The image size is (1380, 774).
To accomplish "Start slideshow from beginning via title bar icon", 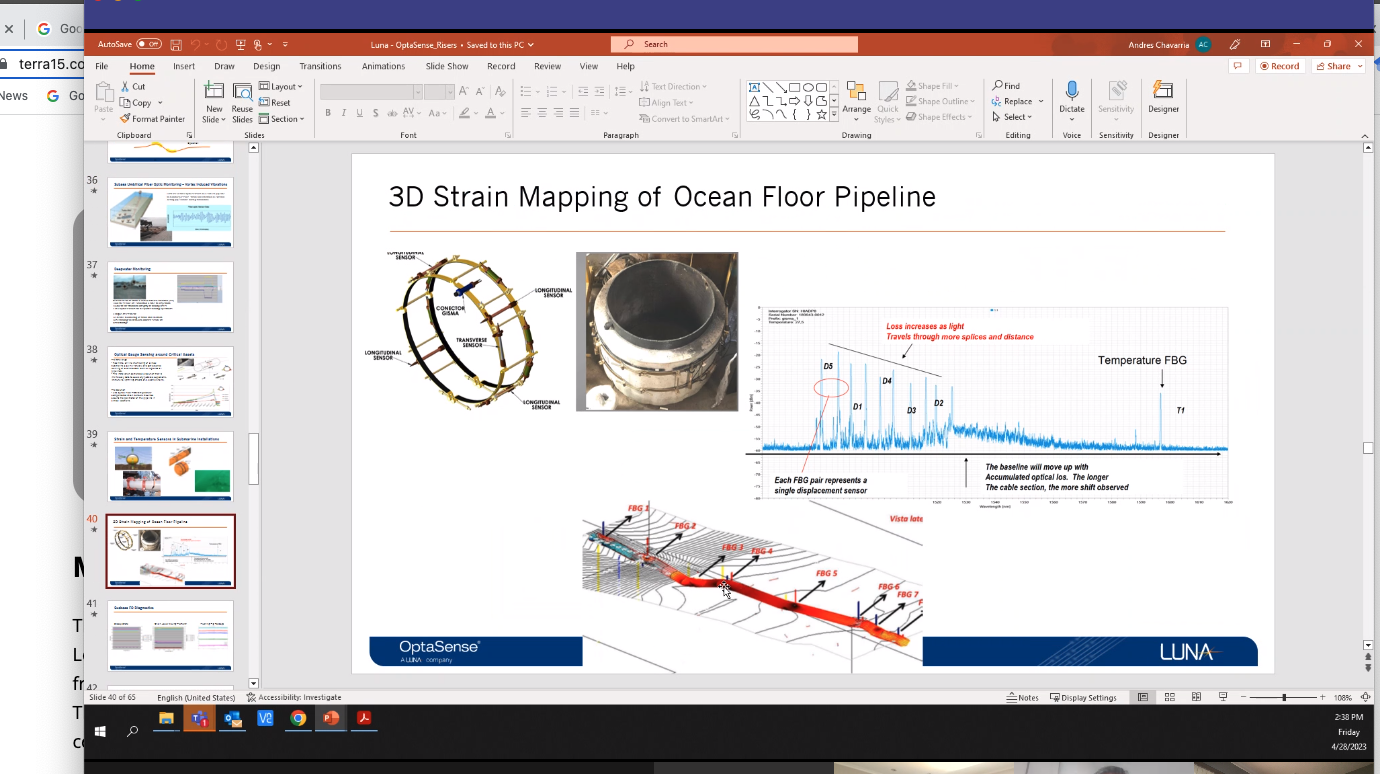I will click(241, 45).
